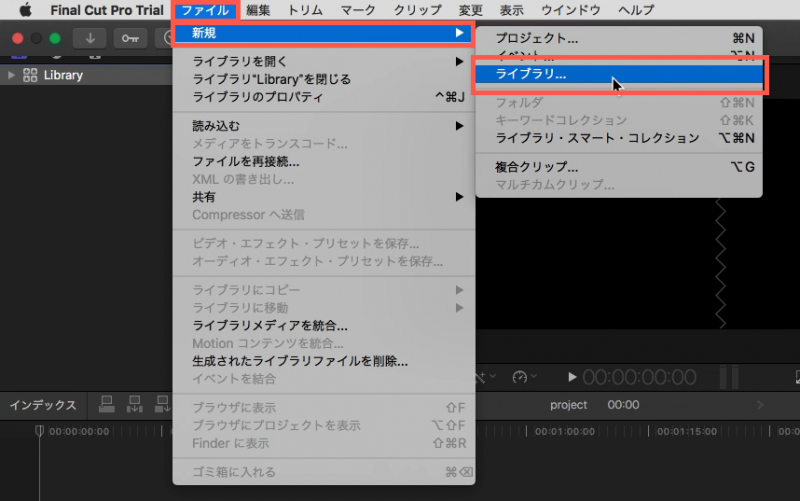Select the Library item in sidebar
The height and width of the screenshot is (501, 800).
click(63, 75)
